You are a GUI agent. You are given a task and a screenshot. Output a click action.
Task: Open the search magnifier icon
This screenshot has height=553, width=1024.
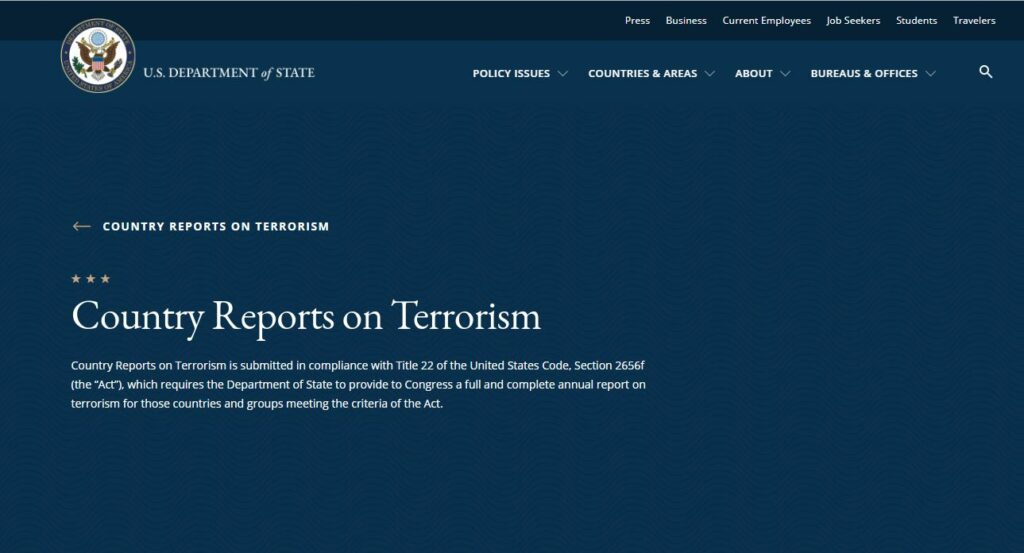click(x=985, y=72)
